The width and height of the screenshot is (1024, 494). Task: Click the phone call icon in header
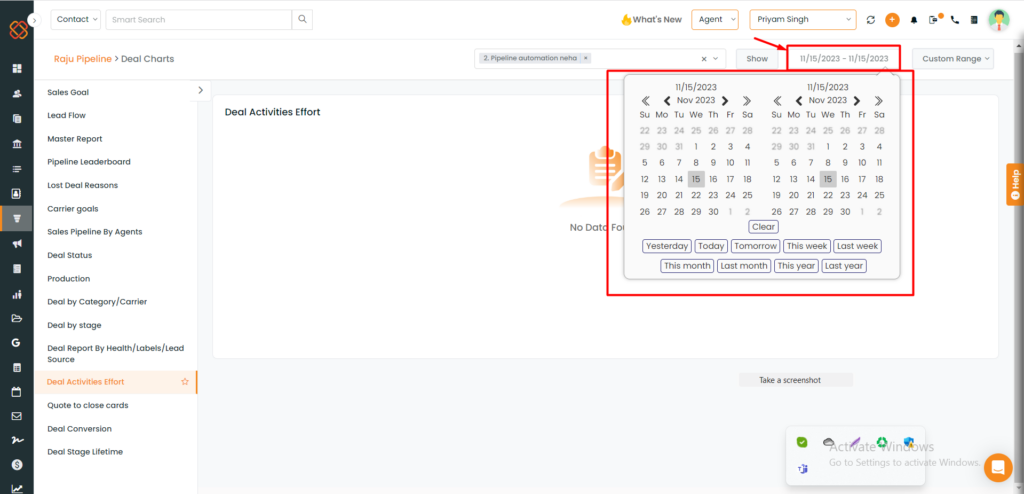coord(955,20)
